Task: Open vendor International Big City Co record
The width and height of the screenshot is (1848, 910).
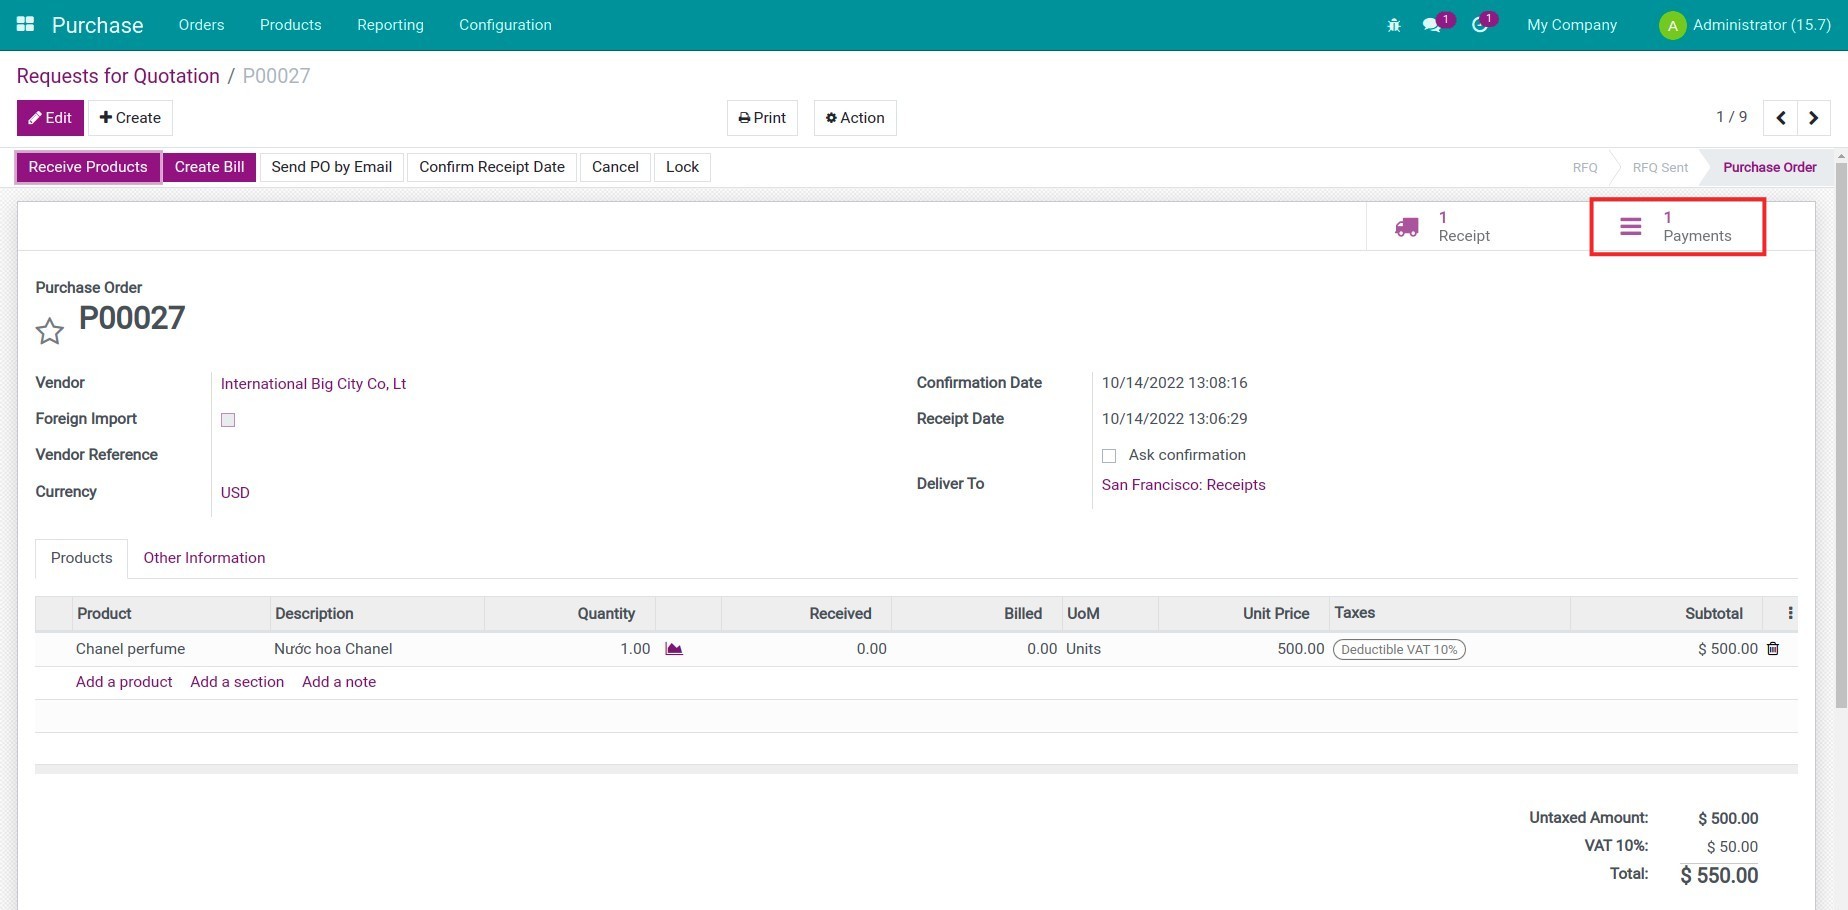Action: (x=313, y=383)
